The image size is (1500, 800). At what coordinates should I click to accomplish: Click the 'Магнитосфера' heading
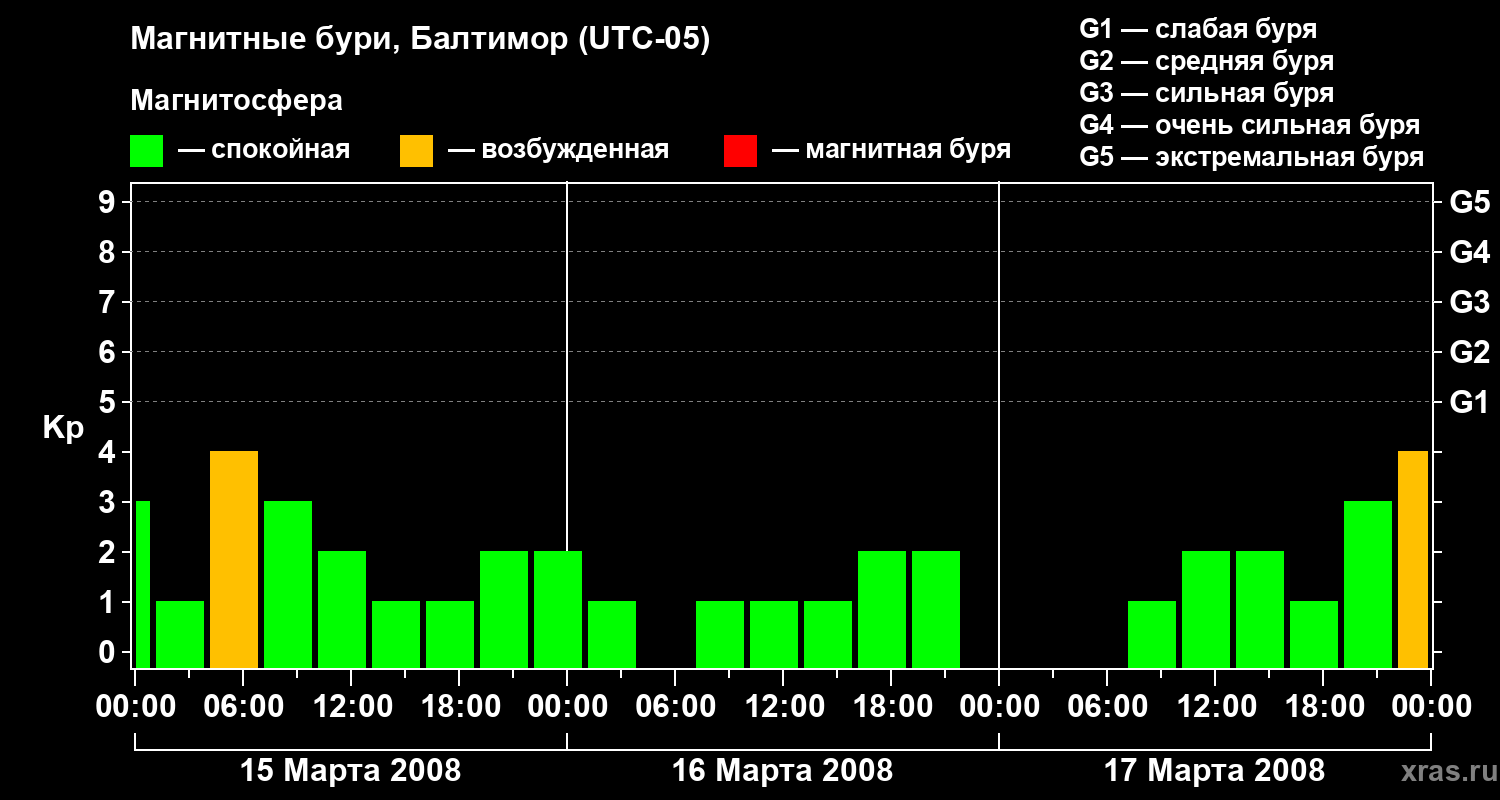point(236,101)
